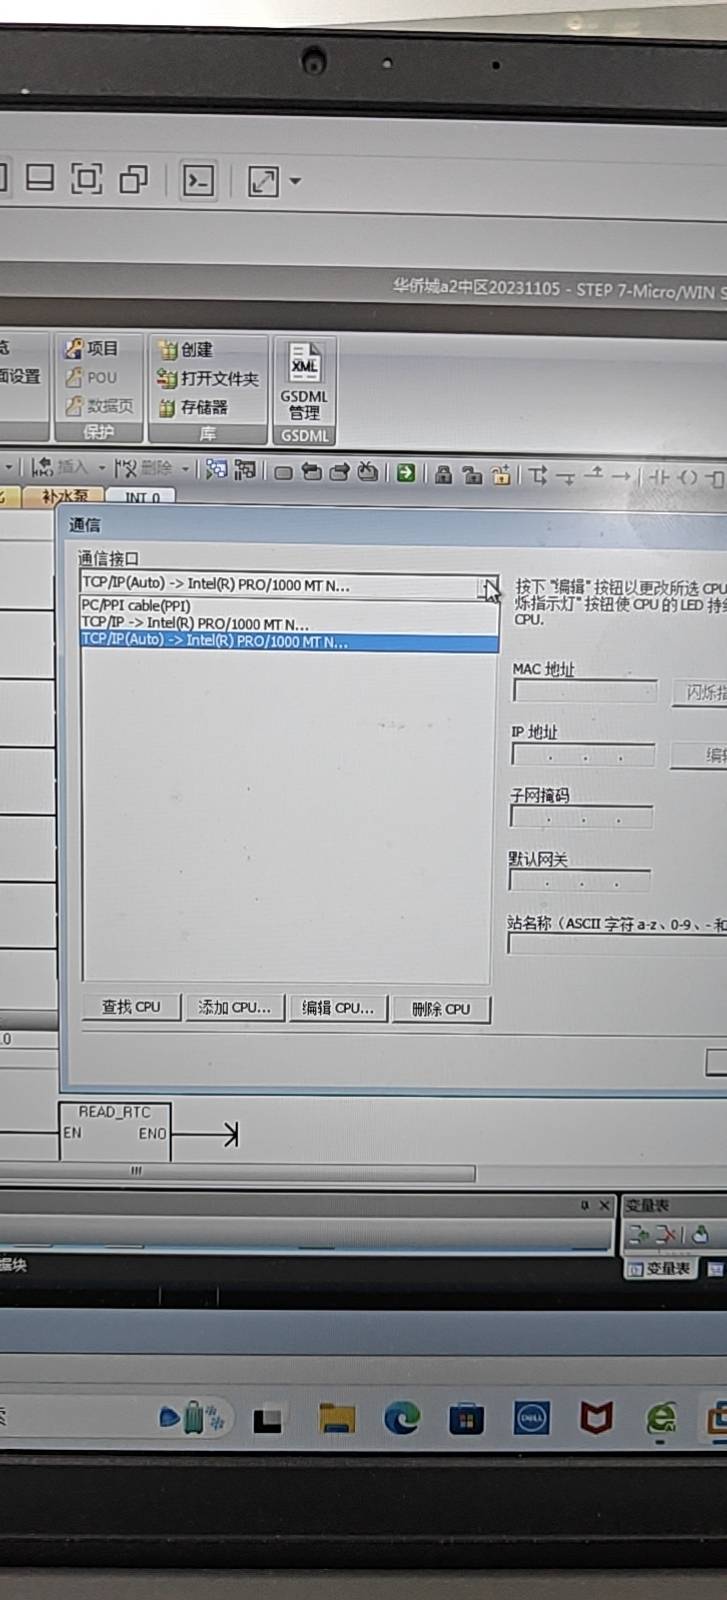Open GSDML 管理 XML button
Viewport: 727px width, 1600px height.
(x=304, y=381)
